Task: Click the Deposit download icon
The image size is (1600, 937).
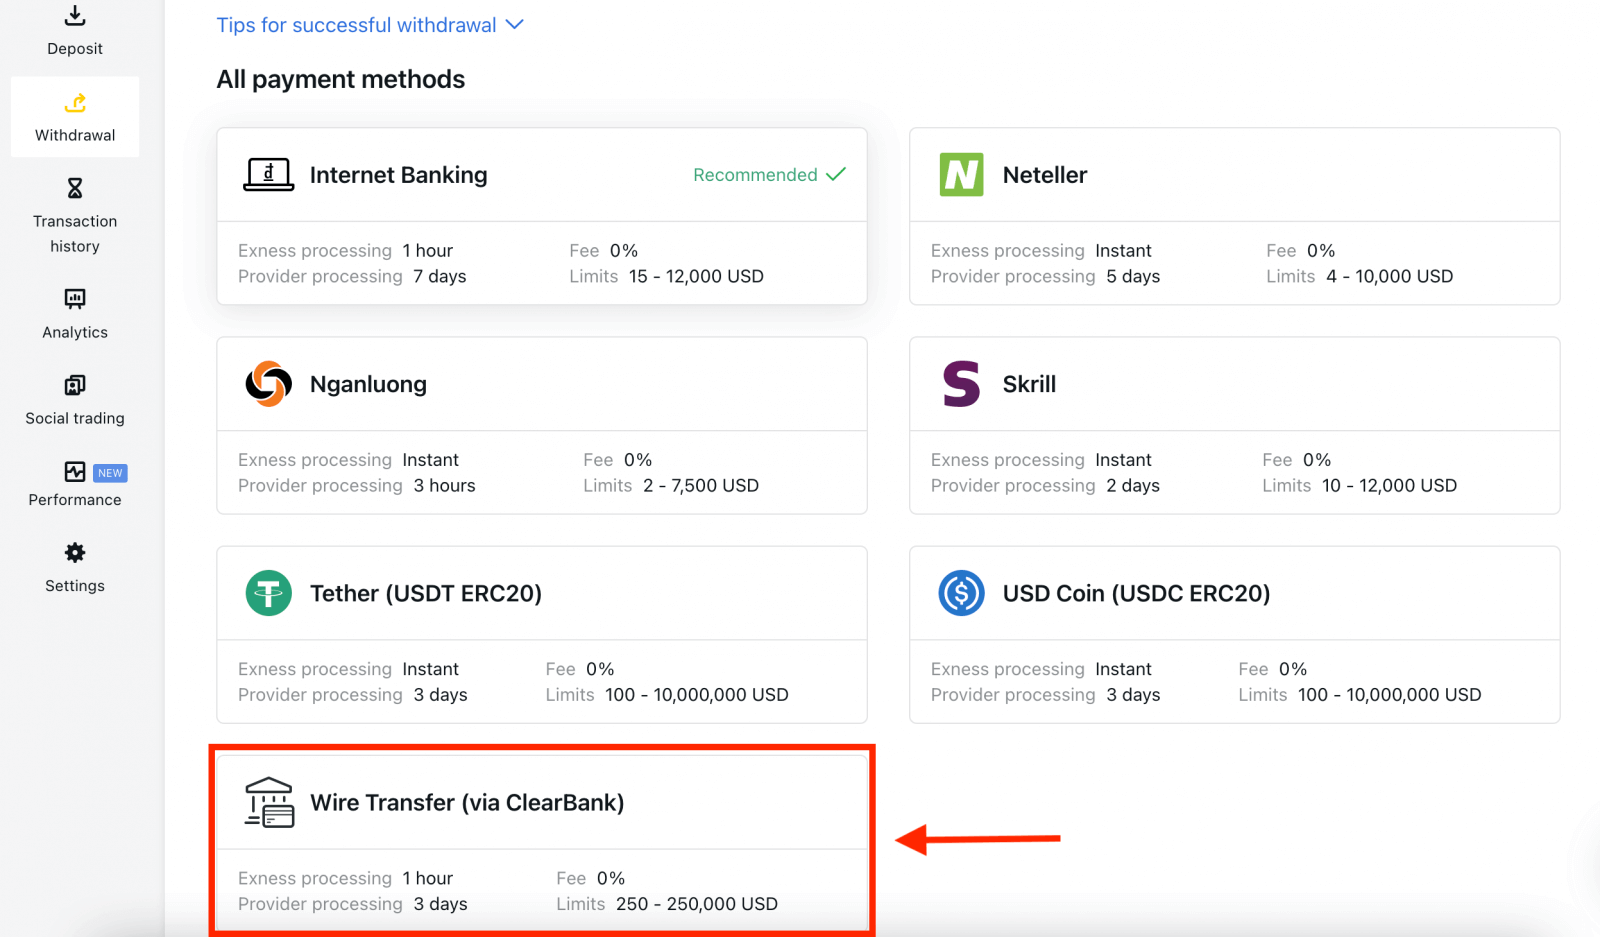Action: (x=75, y=16)
